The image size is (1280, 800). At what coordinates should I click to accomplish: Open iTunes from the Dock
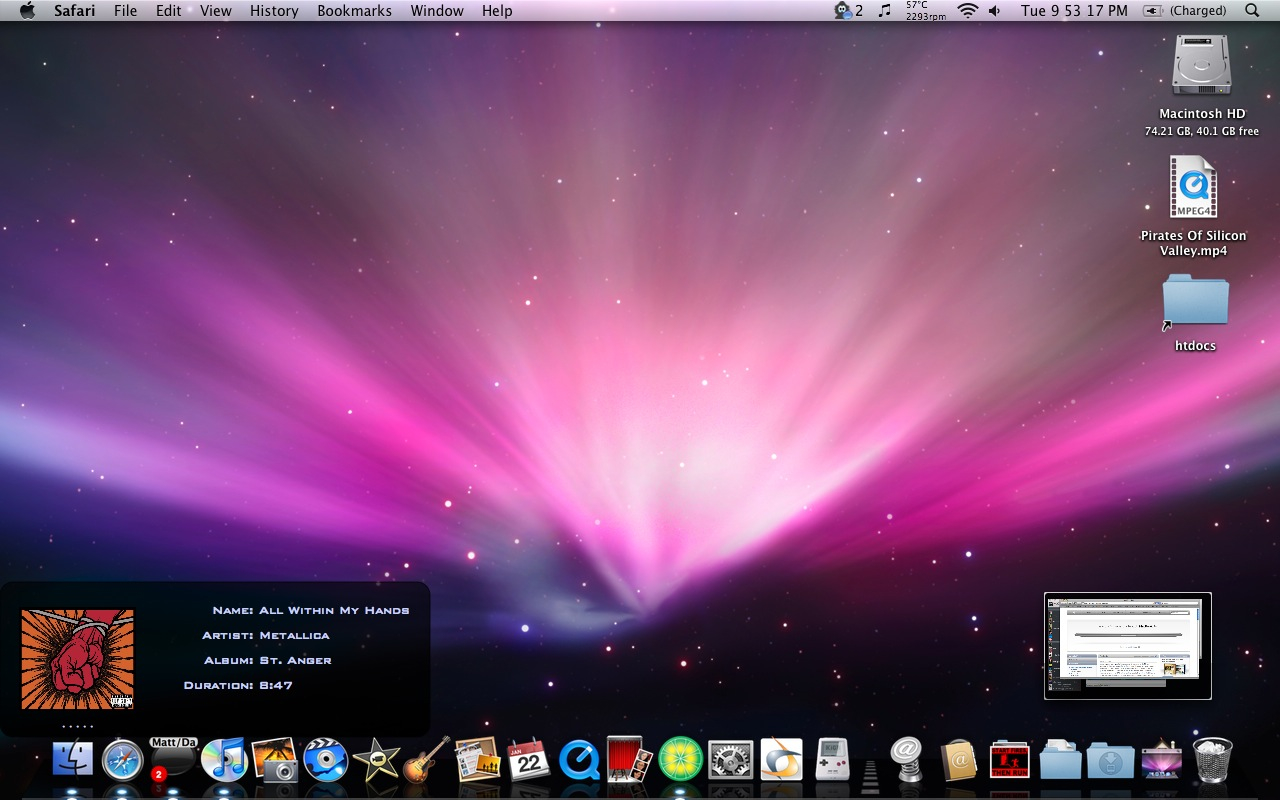(x=224, y=760)
